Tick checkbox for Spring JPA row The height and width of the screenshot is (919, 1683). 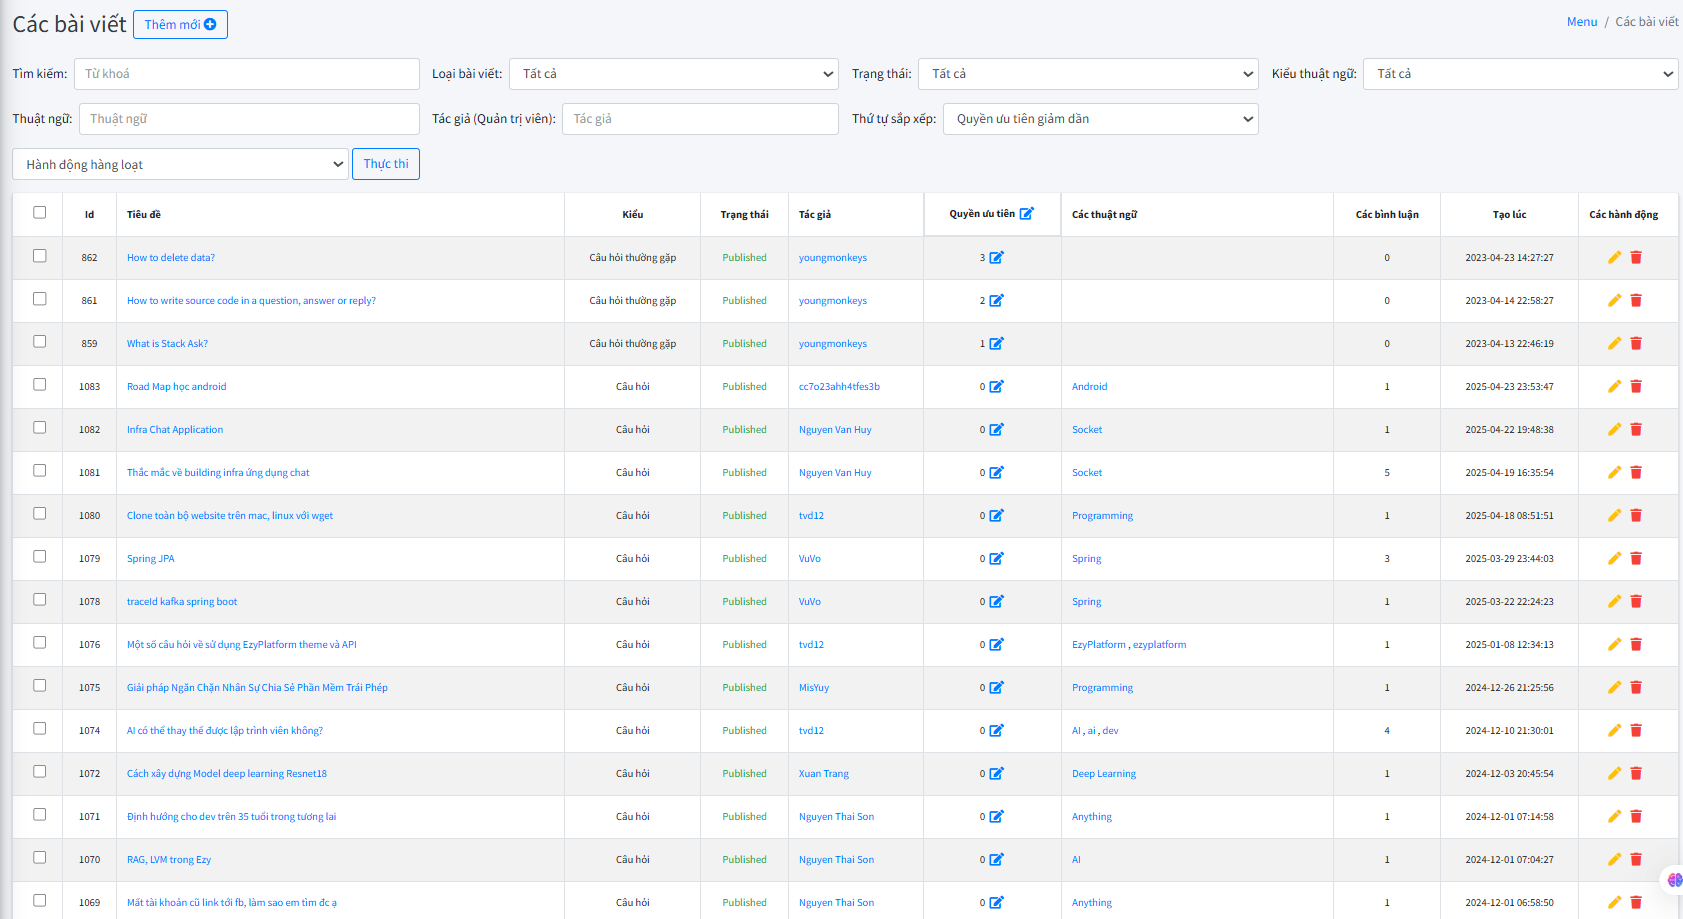tap(40, 556)
